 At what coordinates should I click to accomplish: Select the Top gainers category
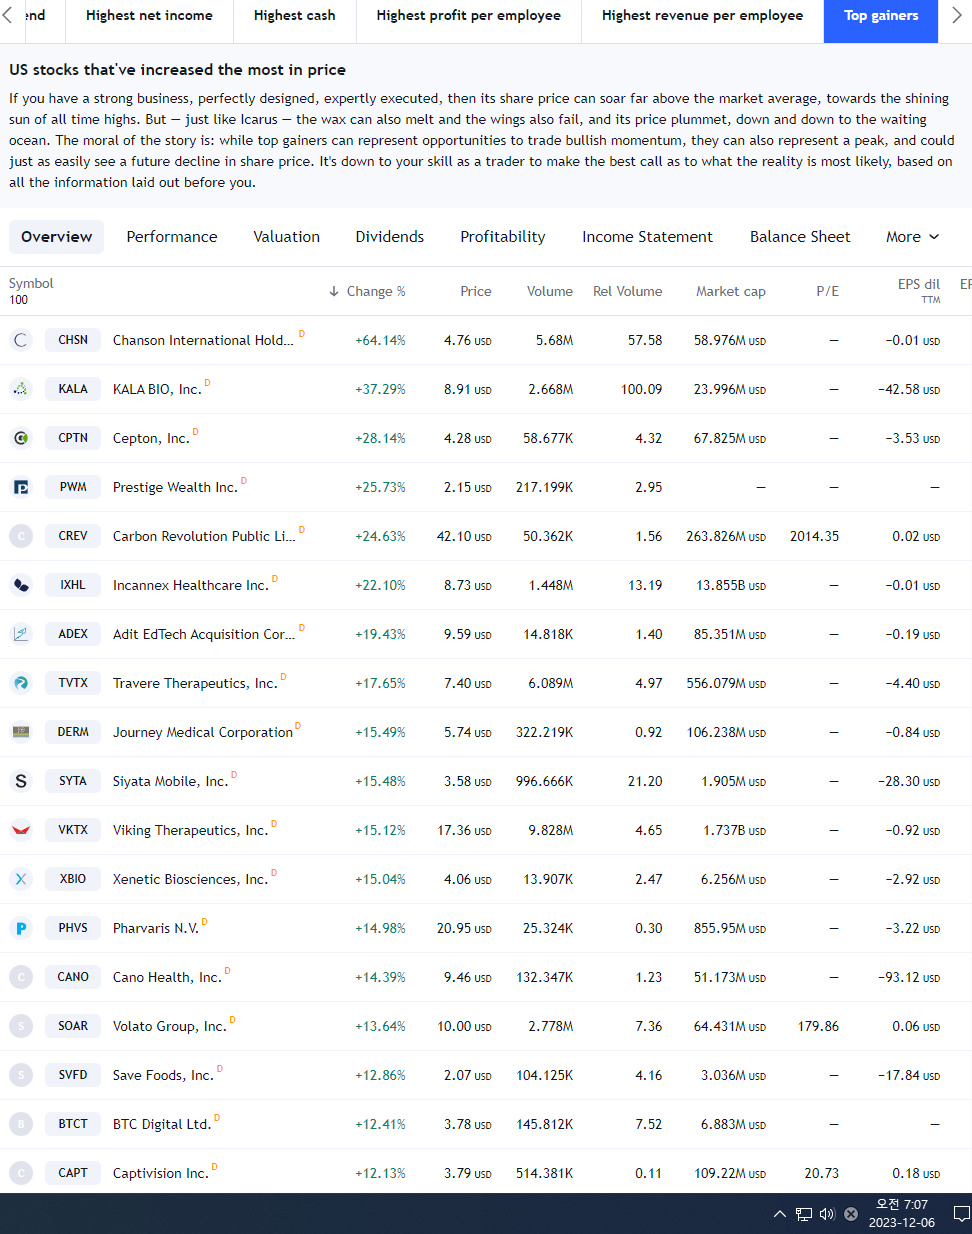click(x=881, y=16)
